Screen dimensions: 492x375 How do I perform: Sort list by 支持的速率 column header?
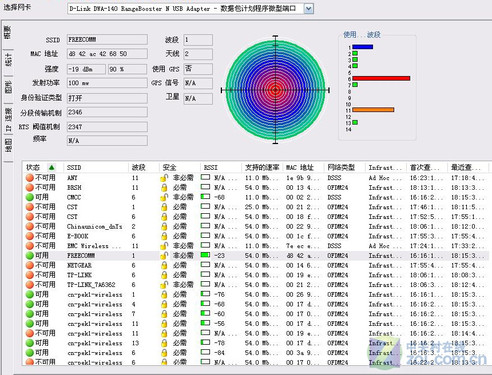262,167
